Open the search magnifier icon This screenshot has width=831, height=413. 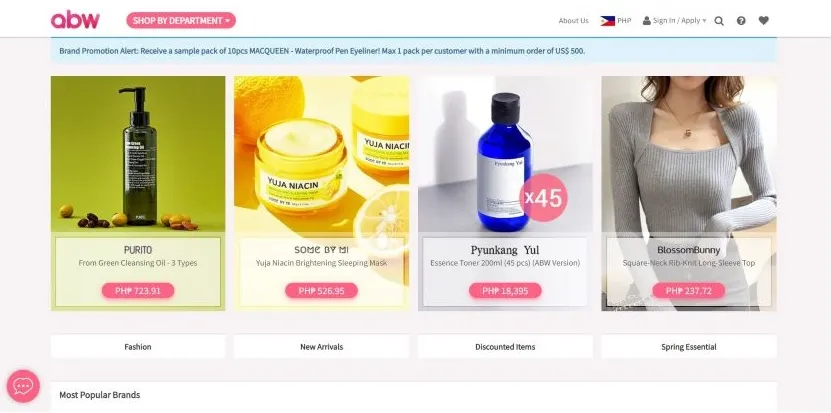719,21
